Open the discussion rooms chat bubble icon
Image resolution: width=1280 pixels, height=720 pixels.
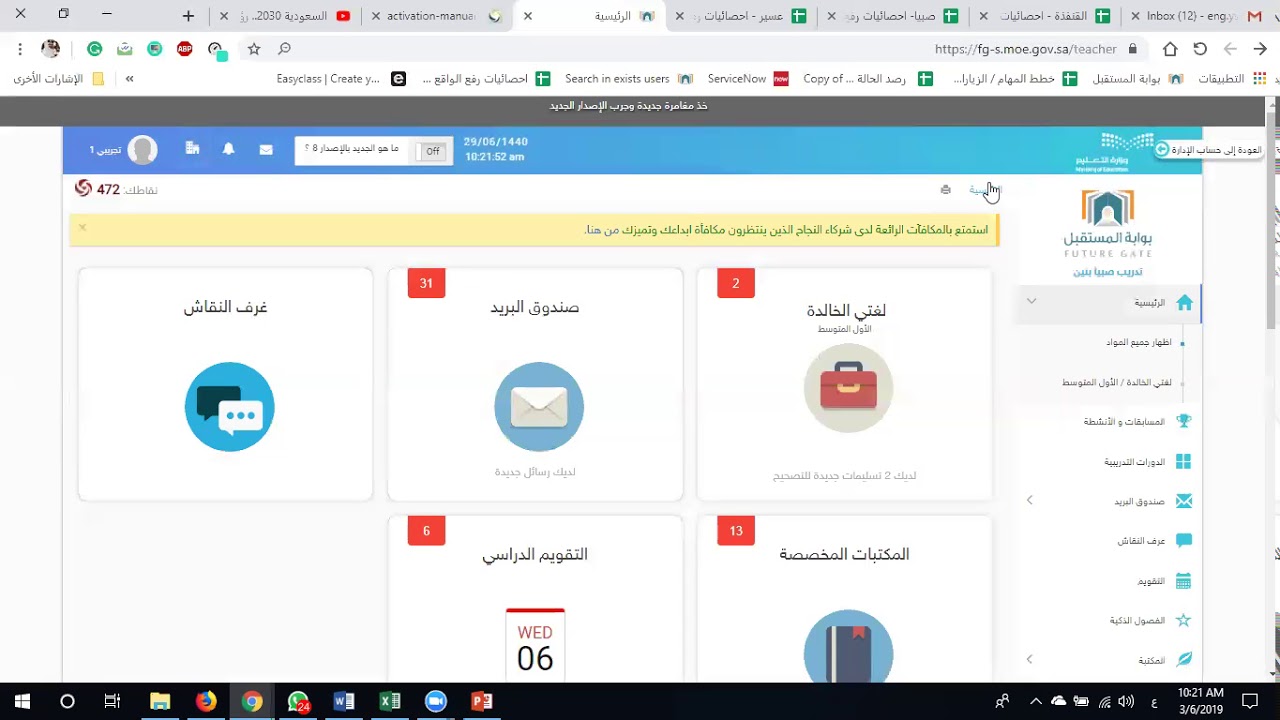pos(229,407)
